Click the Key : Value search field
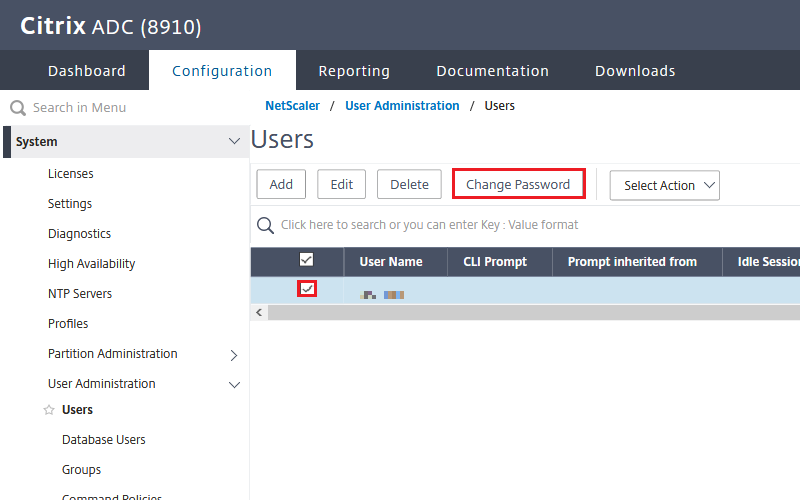800x500 pixels. (429, 225)
